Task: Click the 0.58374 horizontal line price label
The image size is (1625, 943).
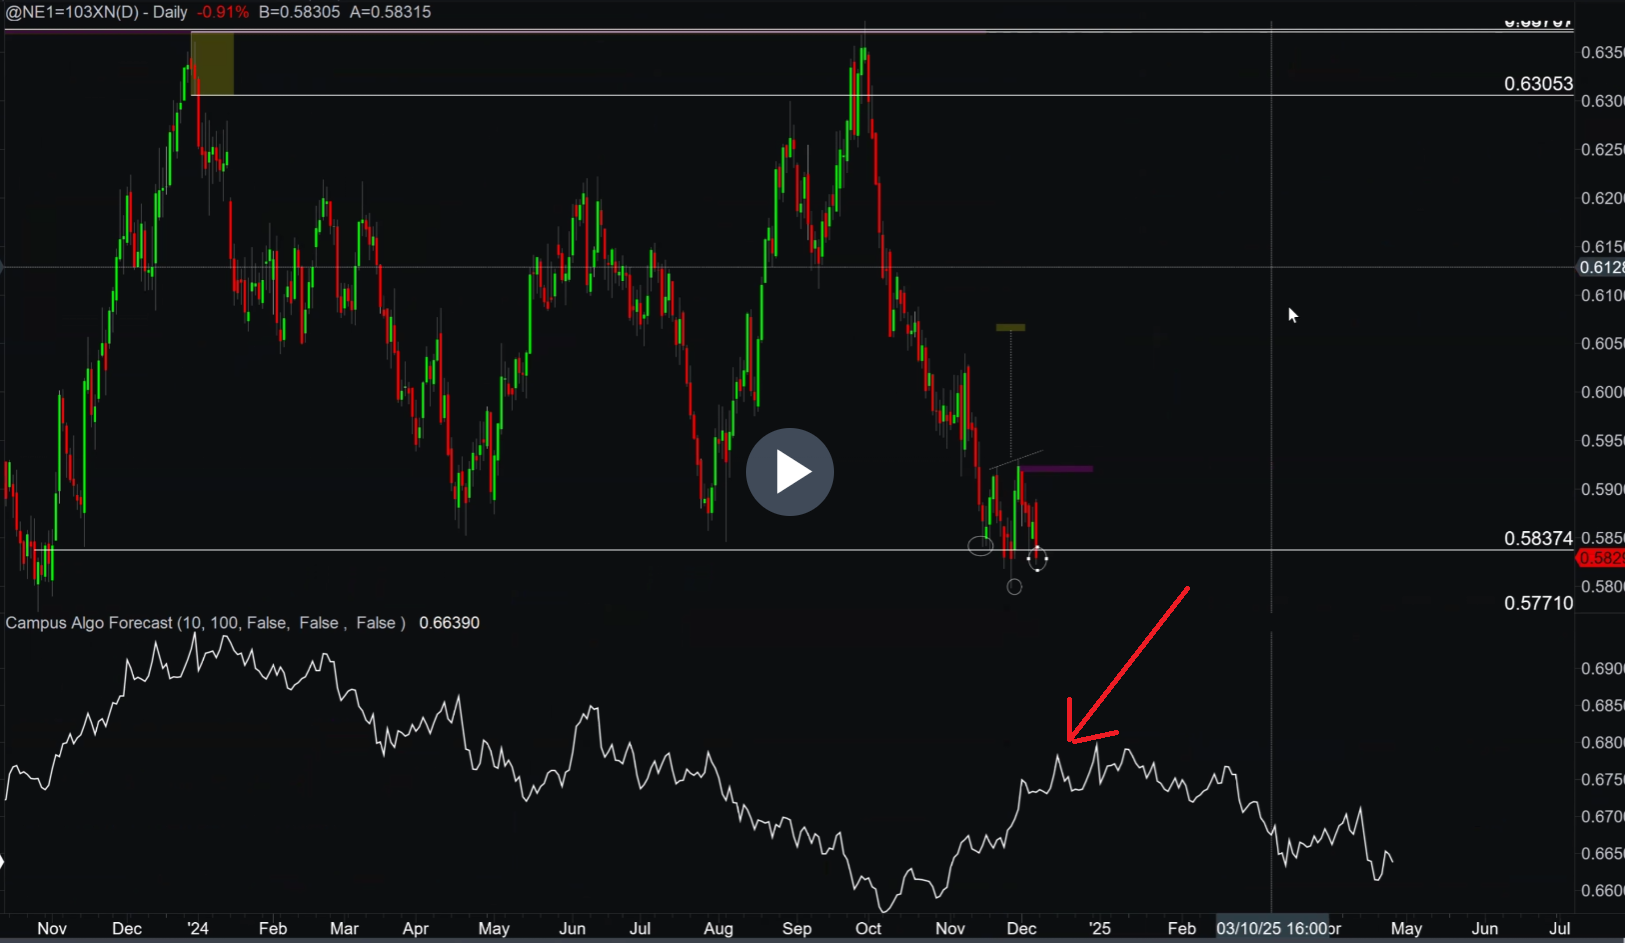Action: 1538,539
